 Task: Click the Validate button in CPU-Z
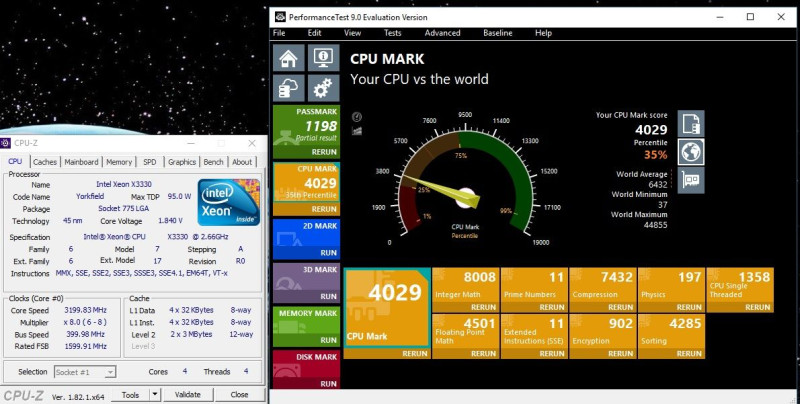188,394
